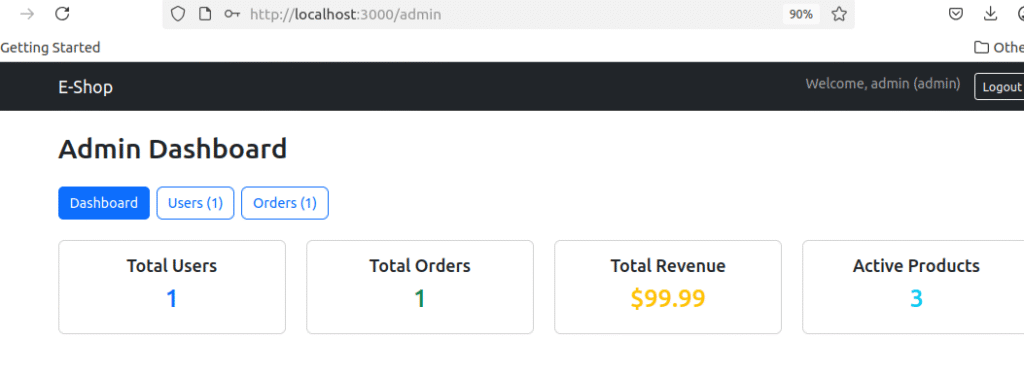Click the browser reload icon
This screenshot has height=375, width=1024.
click(x=62, y=14)
